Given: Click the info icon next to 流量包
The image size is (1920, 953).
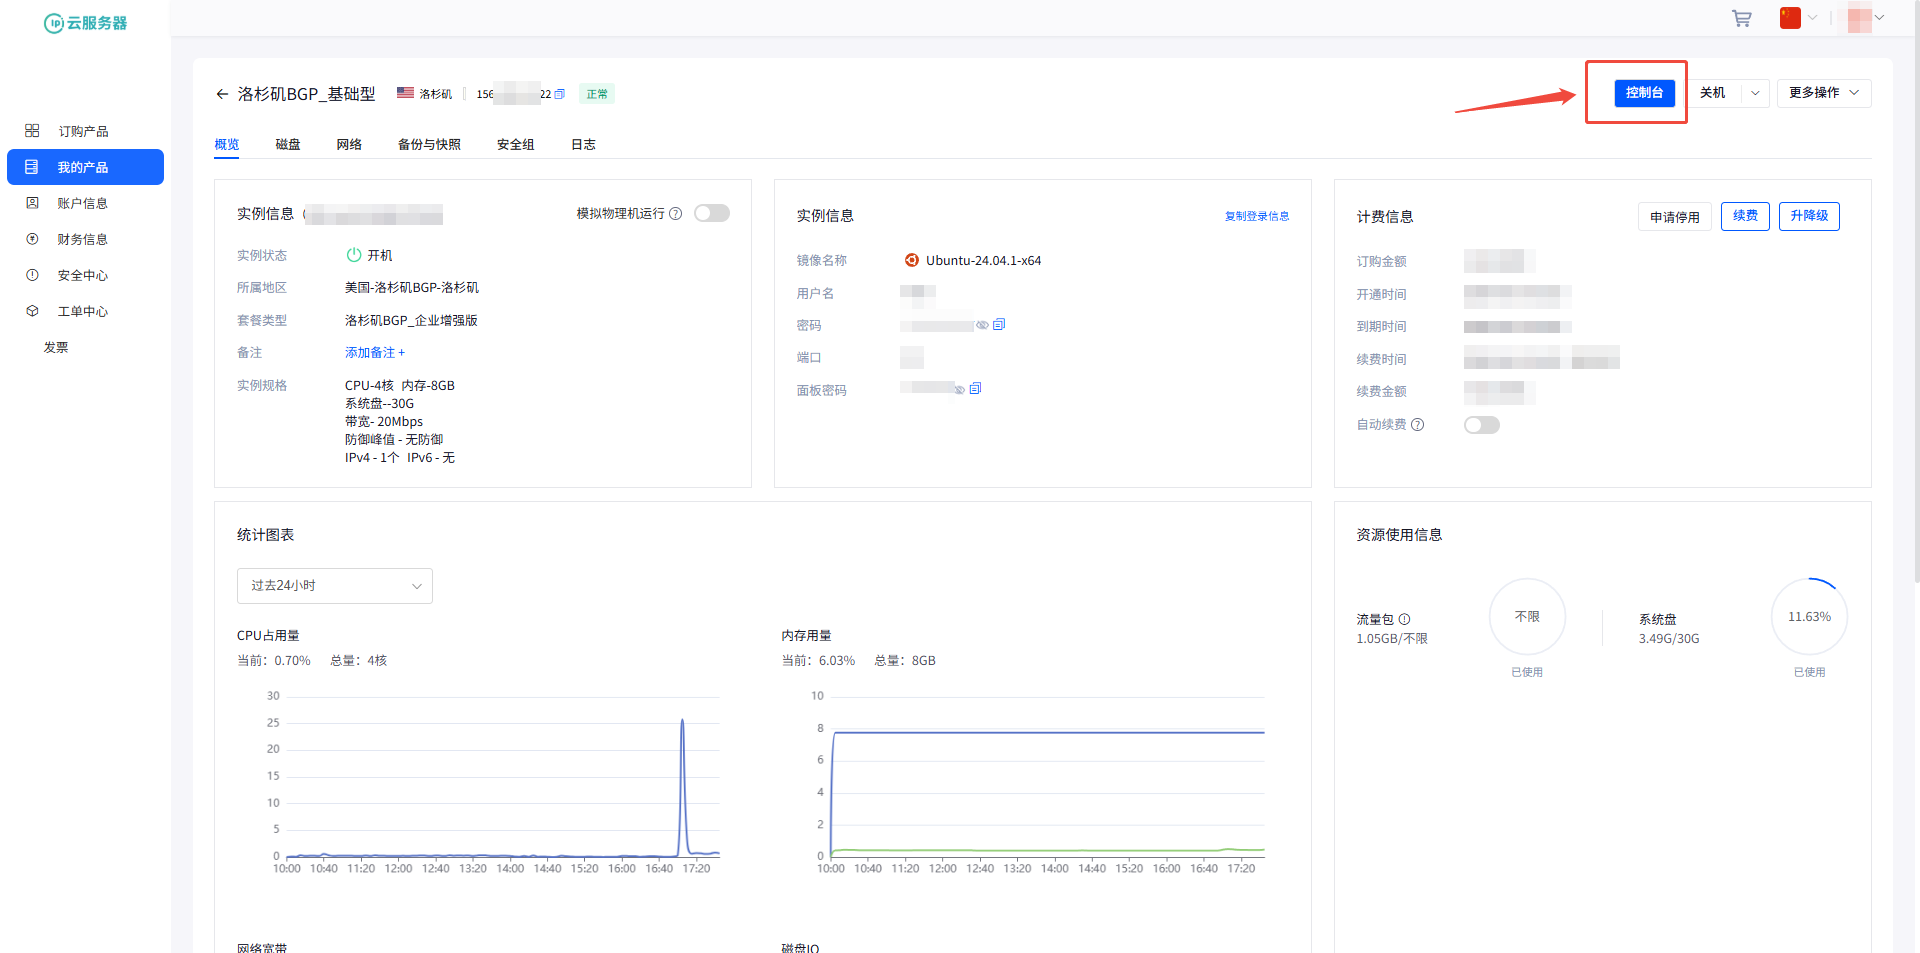Looking at the screenshot, I should point(1404,619).
